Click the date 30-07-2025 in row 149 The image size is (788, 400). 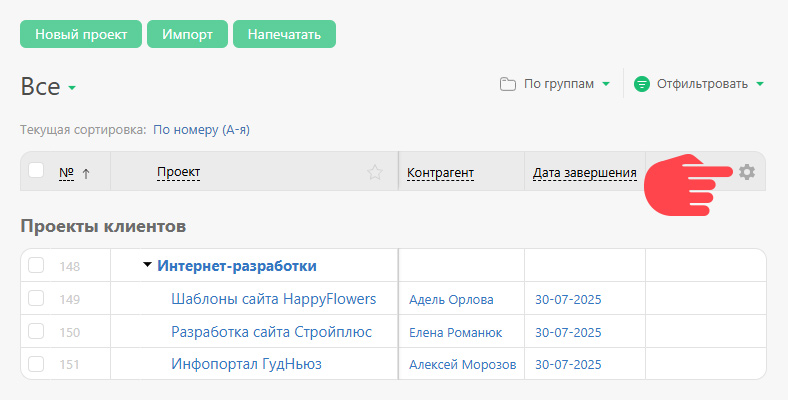pos(568,300)
